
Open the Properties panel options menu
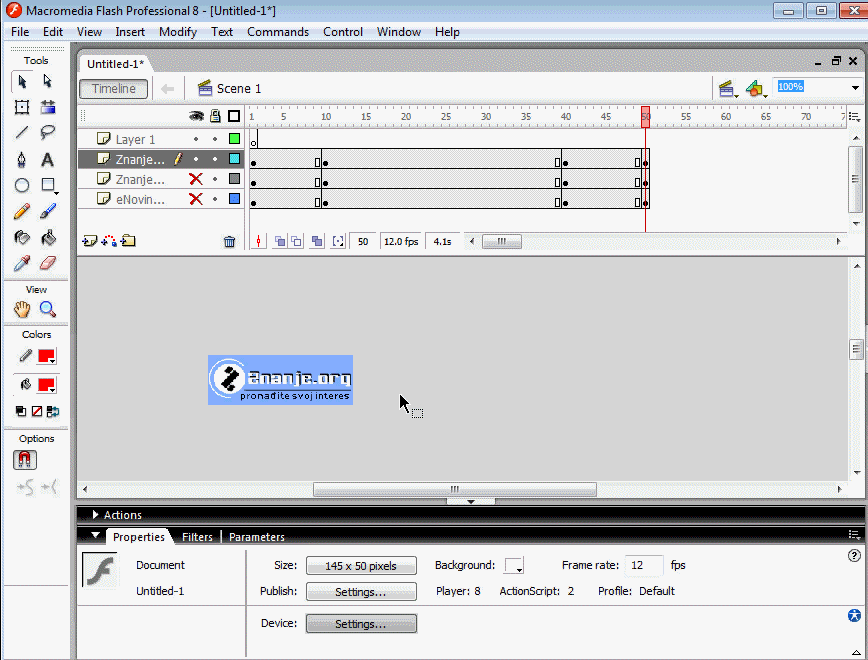854,534
